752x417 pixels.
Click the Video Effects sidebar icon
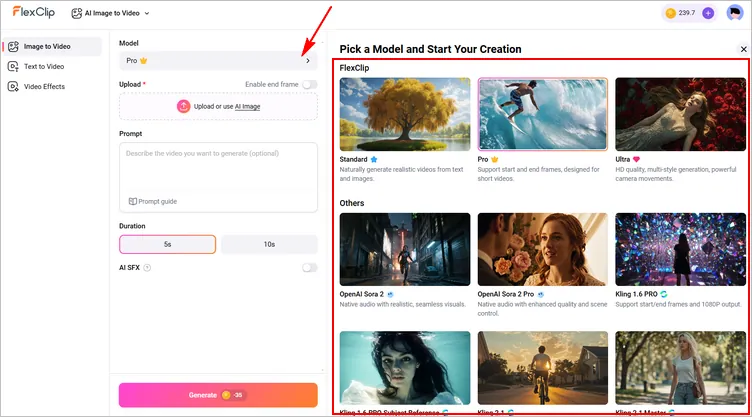click(x=13, y=87)
